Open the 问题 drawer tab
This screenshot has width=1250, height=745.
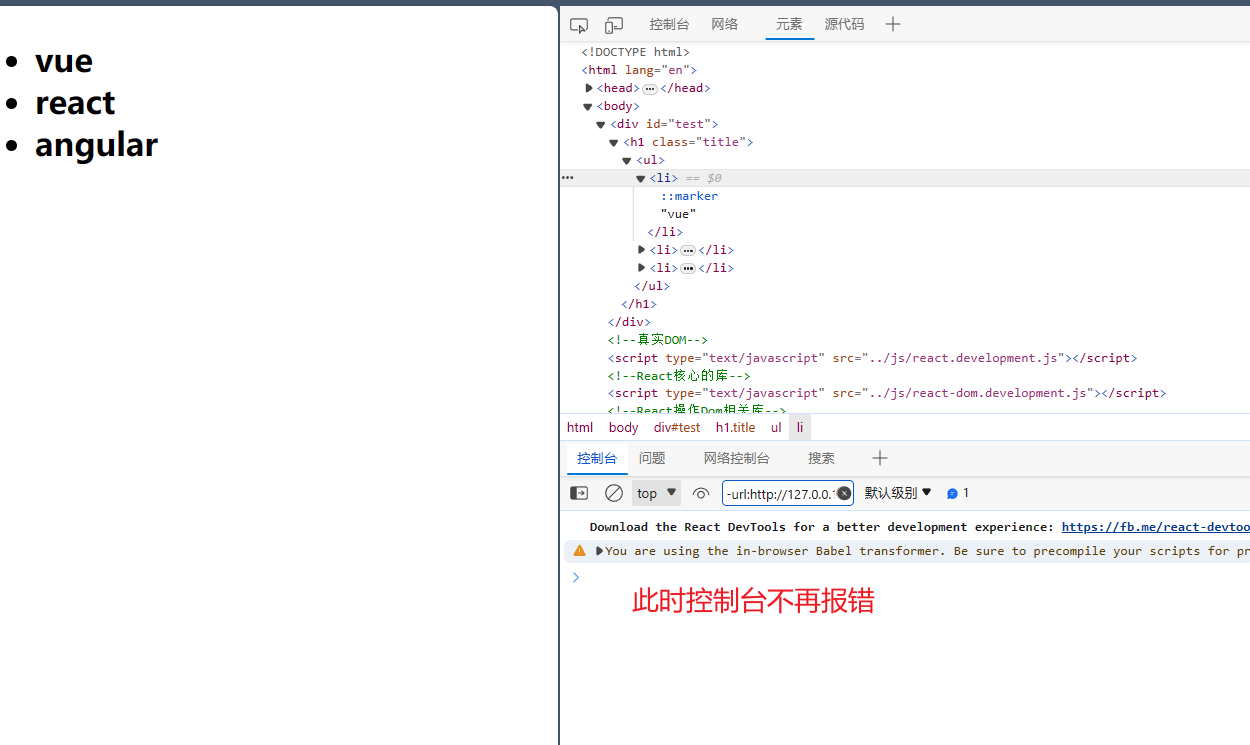(652, 458)
